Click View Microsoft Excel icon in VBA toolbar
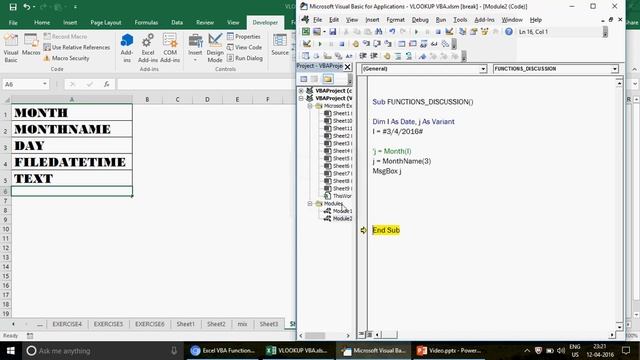The image size is (640, 360). 306,31
